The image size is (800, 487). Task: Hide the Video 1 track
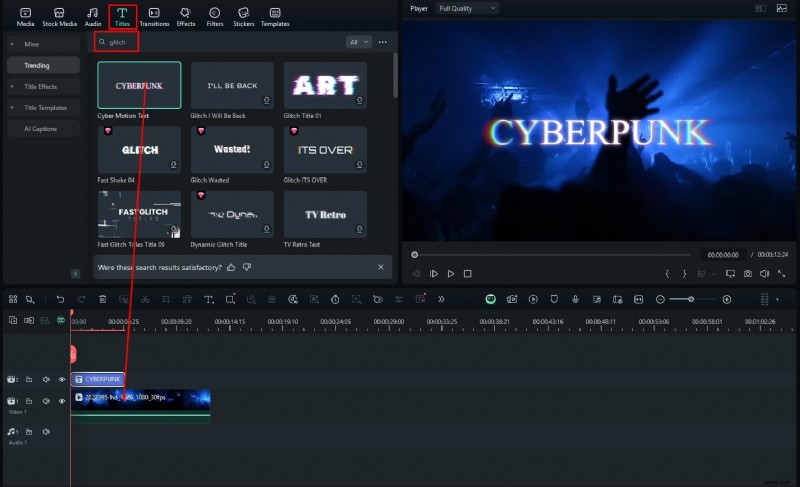point(62,401)
